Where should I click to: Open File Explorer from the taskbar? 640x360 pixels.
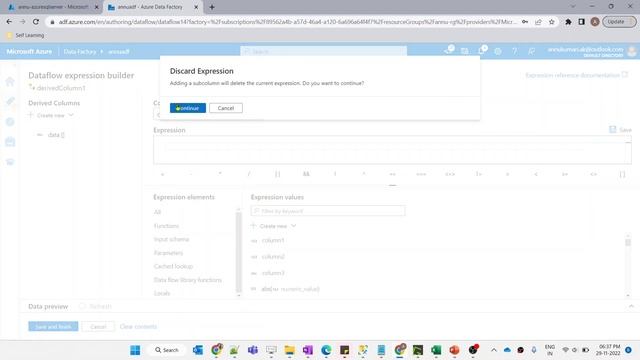click(x=289, y=350)
